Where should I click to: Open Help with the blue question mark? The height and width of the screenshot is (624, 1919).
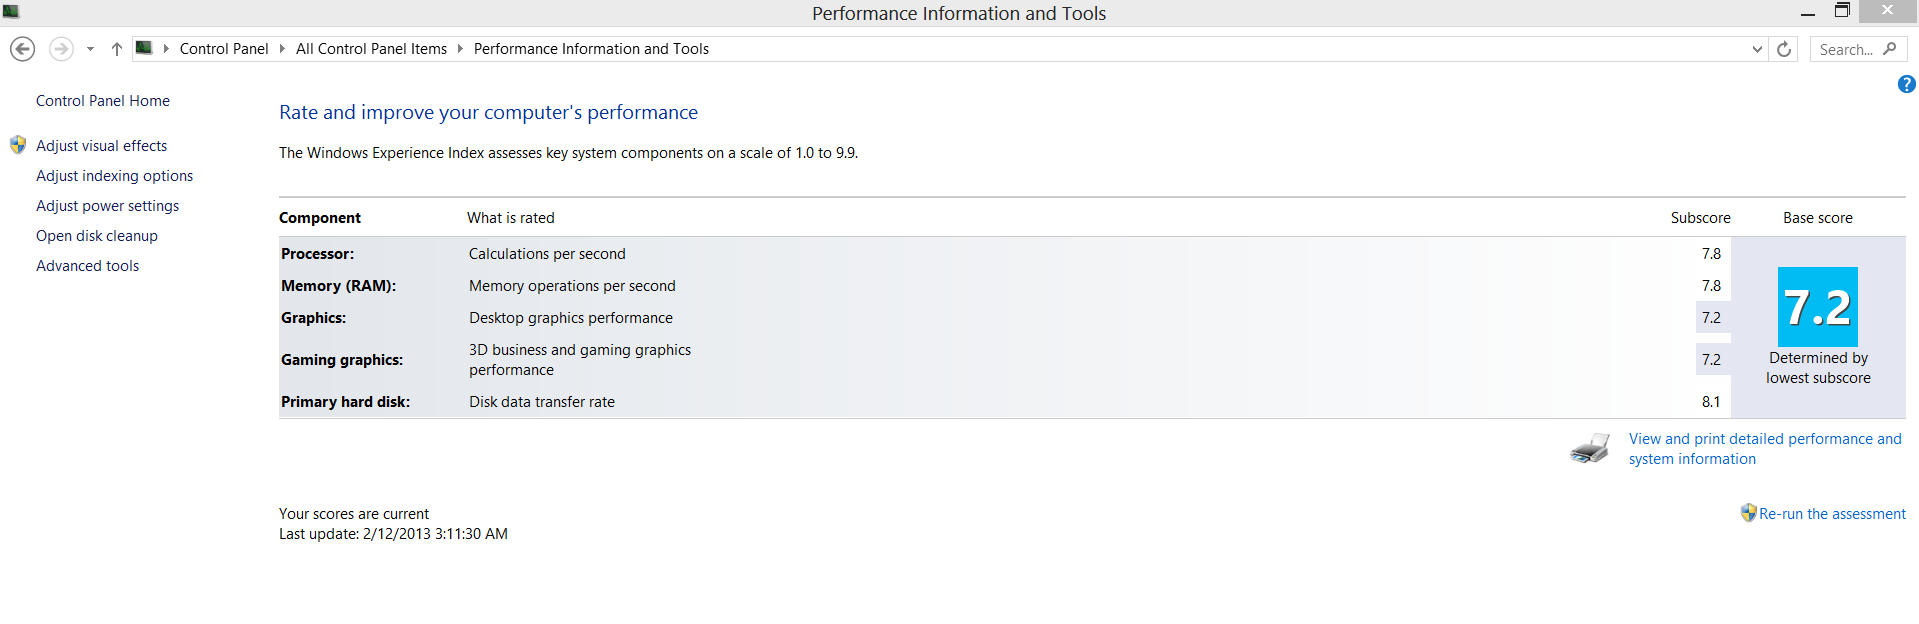(1906, 85)
